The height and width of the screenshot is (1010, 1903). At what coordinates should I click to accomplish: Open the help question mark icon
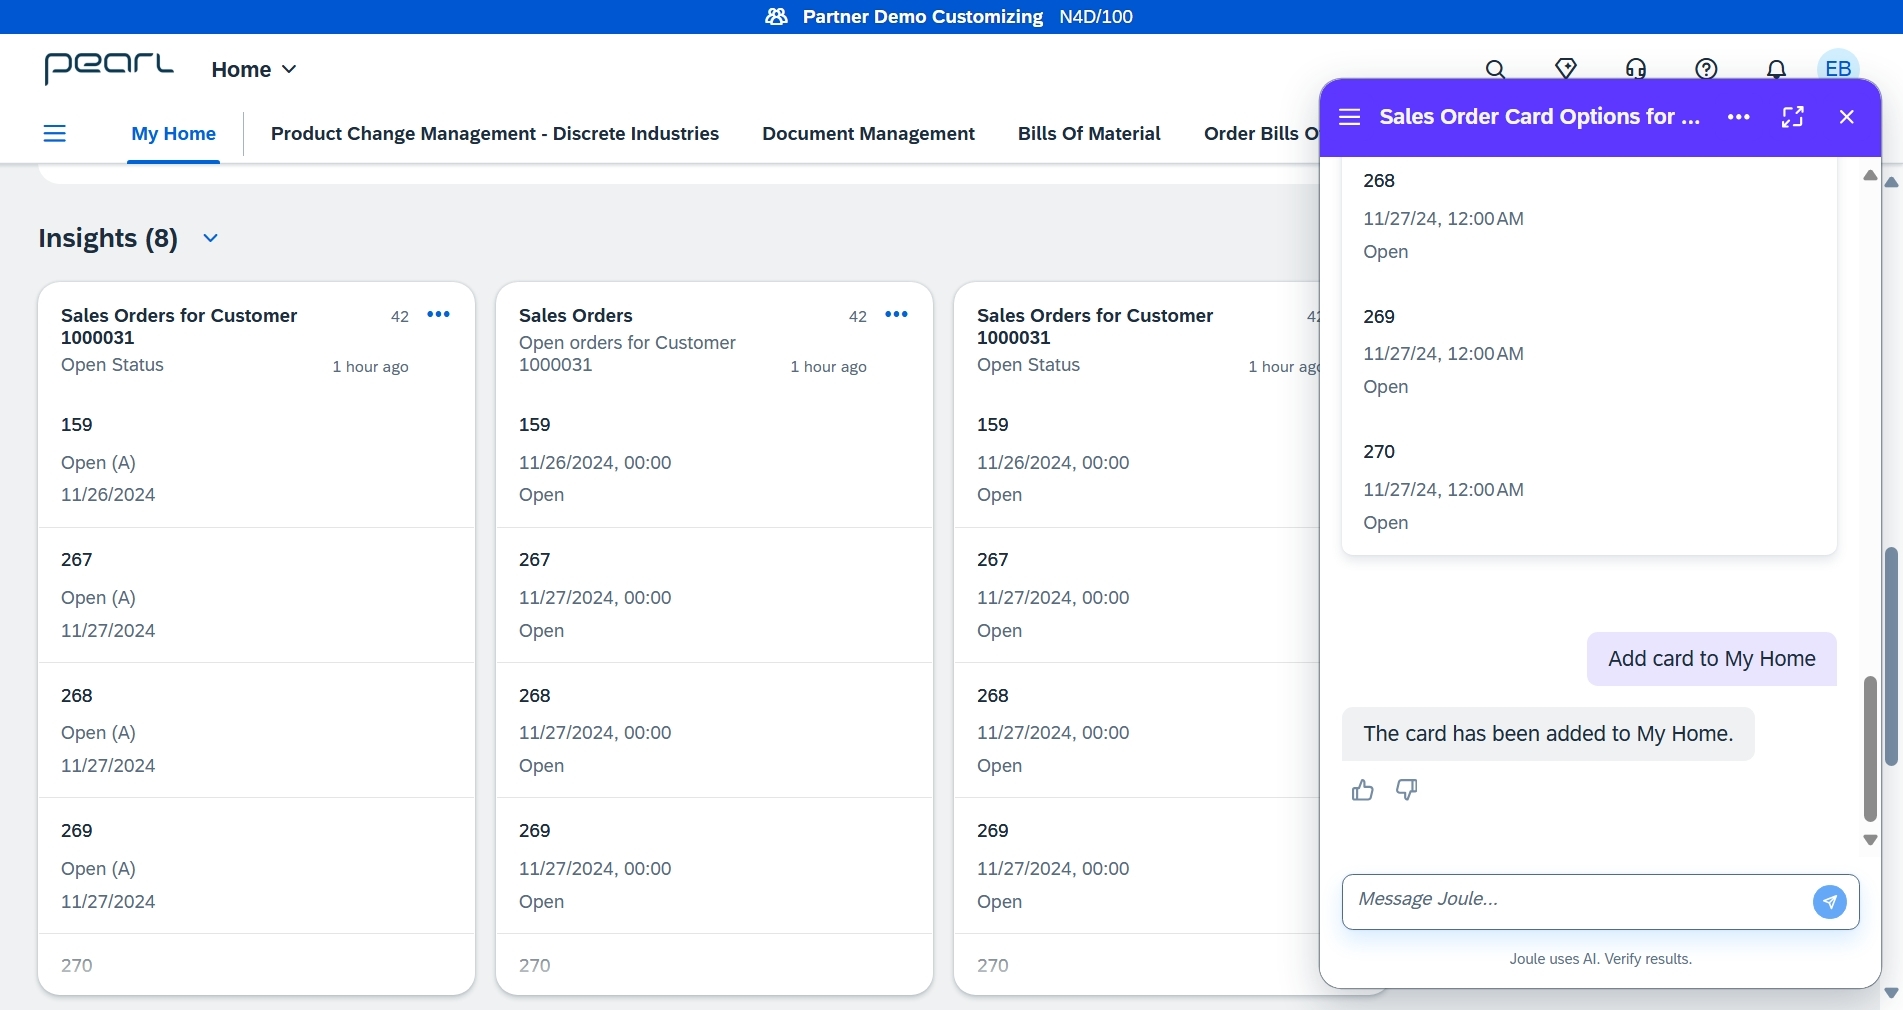click(1706, 69)
